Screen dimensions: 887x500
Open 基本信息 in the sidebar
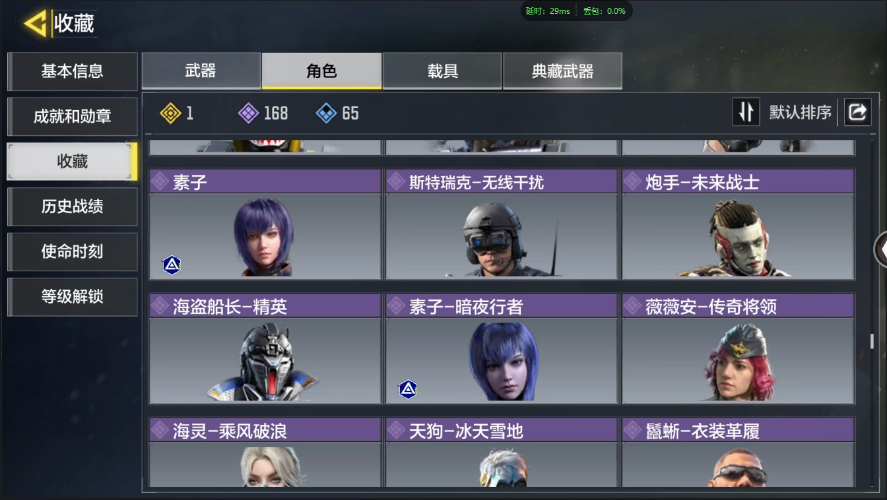(72, 71)
